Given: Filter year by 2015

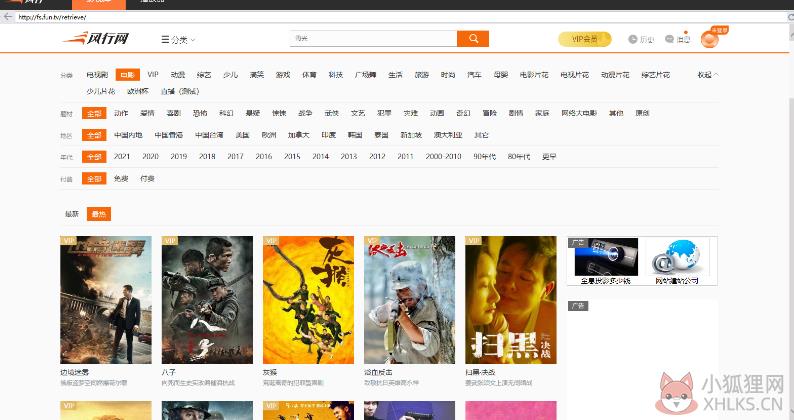Looking at the screenshot, I should pyautogui.click(x=292, y=157).
